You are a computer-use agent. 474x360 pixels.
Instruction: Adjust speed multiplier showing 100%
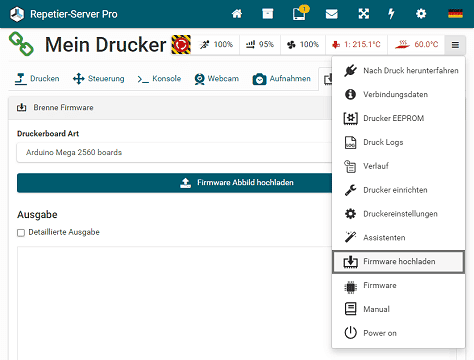coord(216,45)
